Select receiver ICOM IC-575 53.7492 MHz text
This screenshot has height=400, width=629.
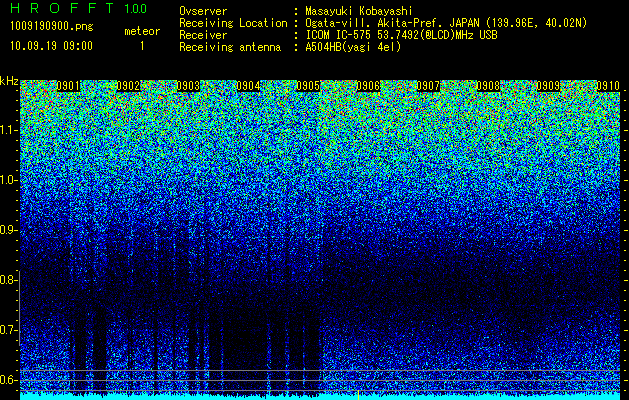coord(401,35)
